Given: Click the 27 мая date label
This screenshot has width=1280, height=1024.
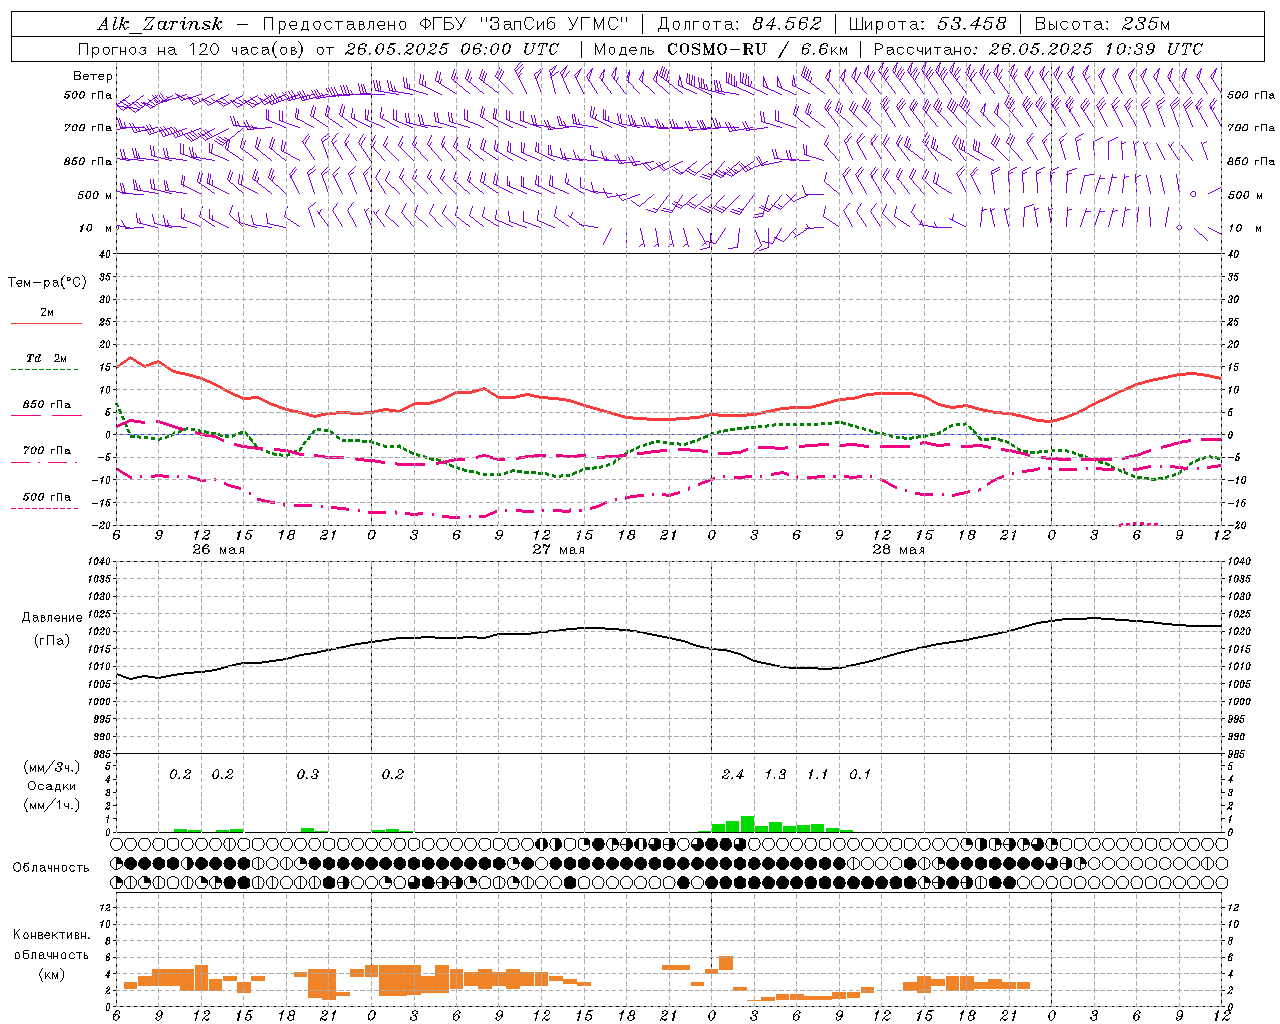Looking at the screenshot, I should point(558,550).
